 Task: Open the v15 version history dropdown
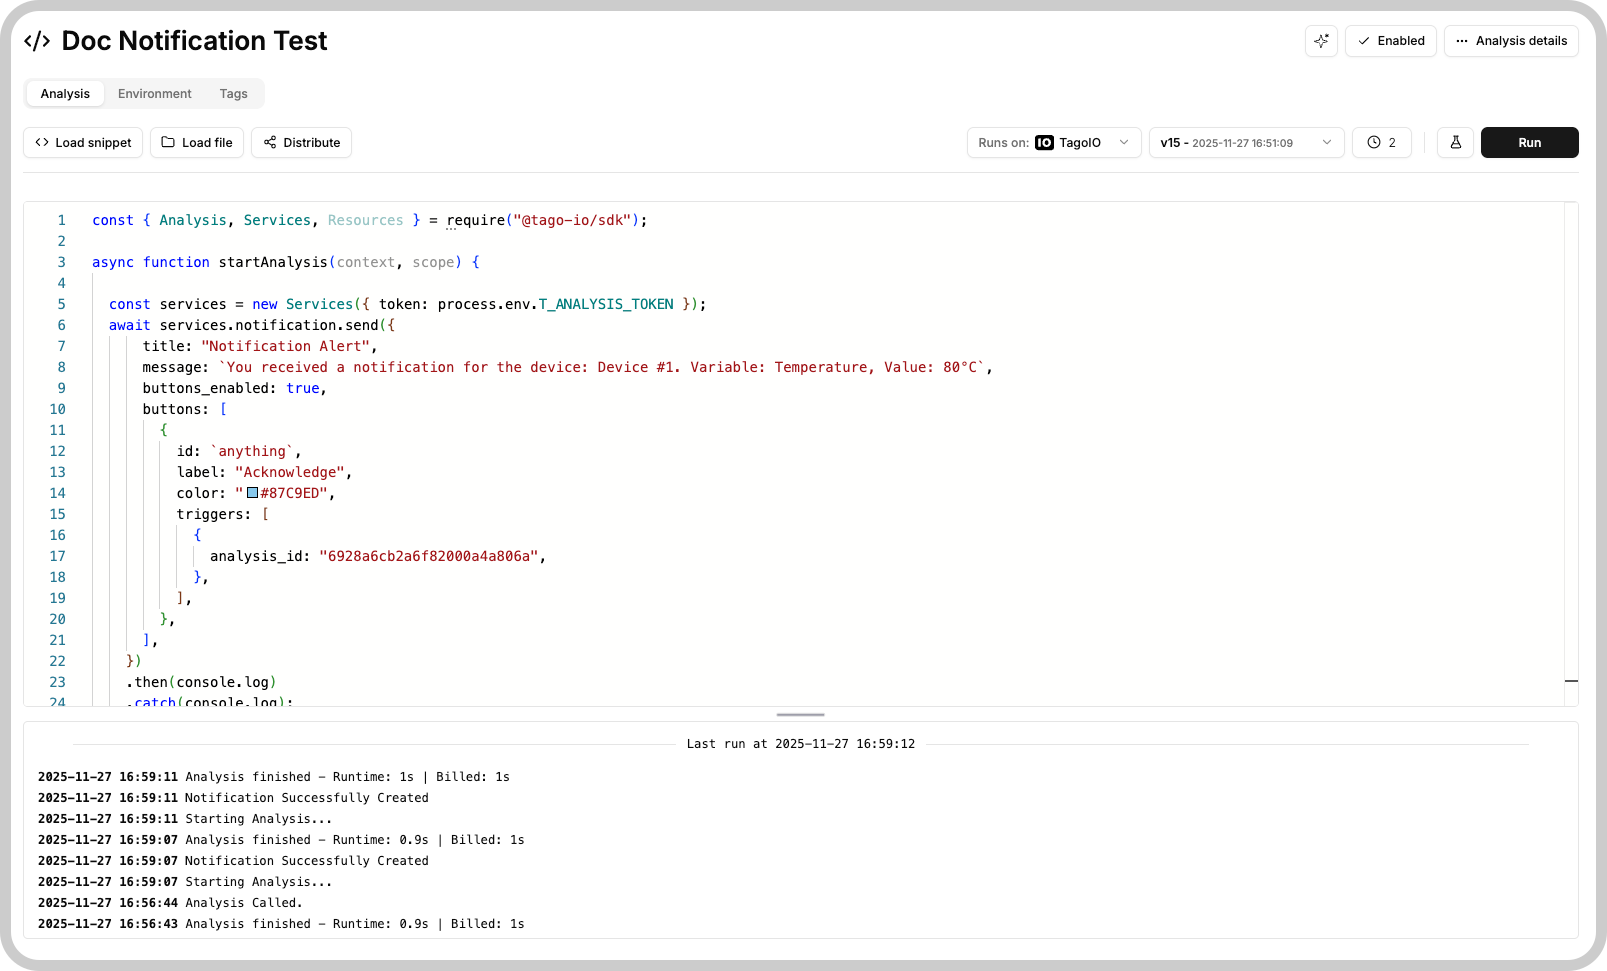1246,143
